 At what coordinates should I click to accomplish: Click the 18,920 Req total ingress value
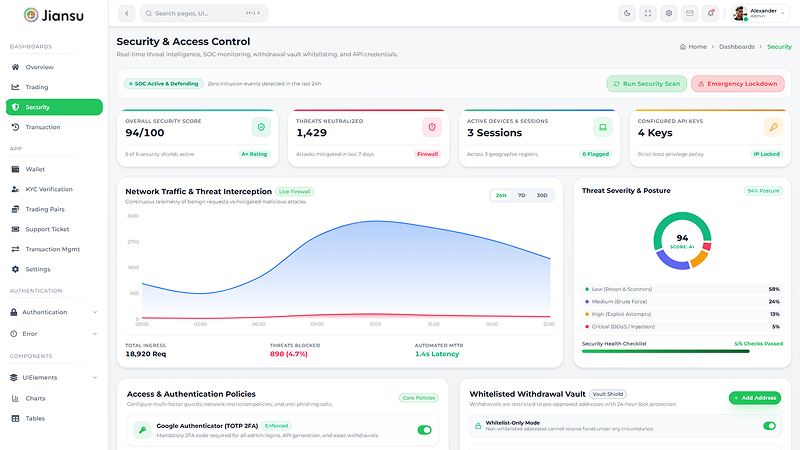point(146,354)
